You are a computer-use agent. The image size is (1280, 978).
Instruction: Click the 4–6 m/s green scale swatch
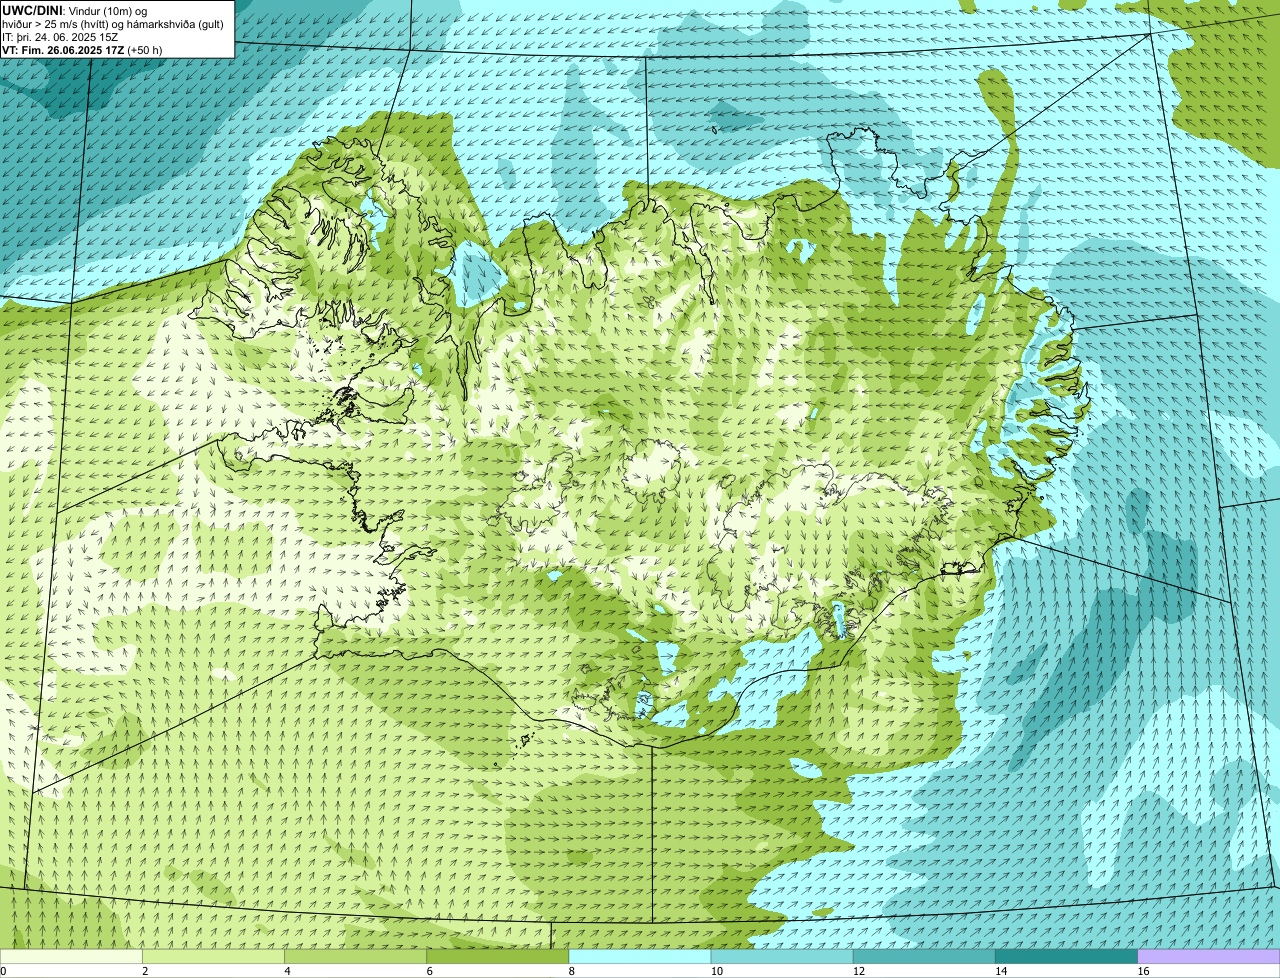[x=356, y=957]
